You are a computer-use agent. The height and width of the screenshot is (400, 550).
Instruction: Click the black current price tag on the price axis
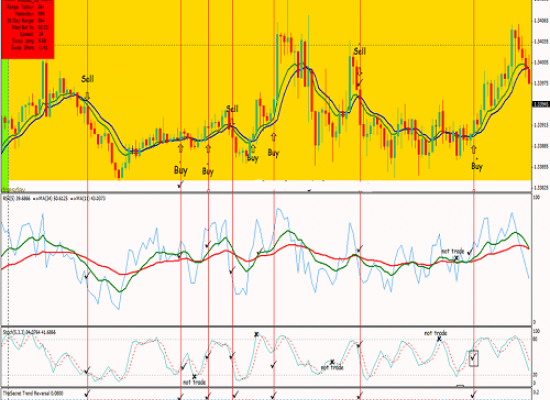[541, 104]
